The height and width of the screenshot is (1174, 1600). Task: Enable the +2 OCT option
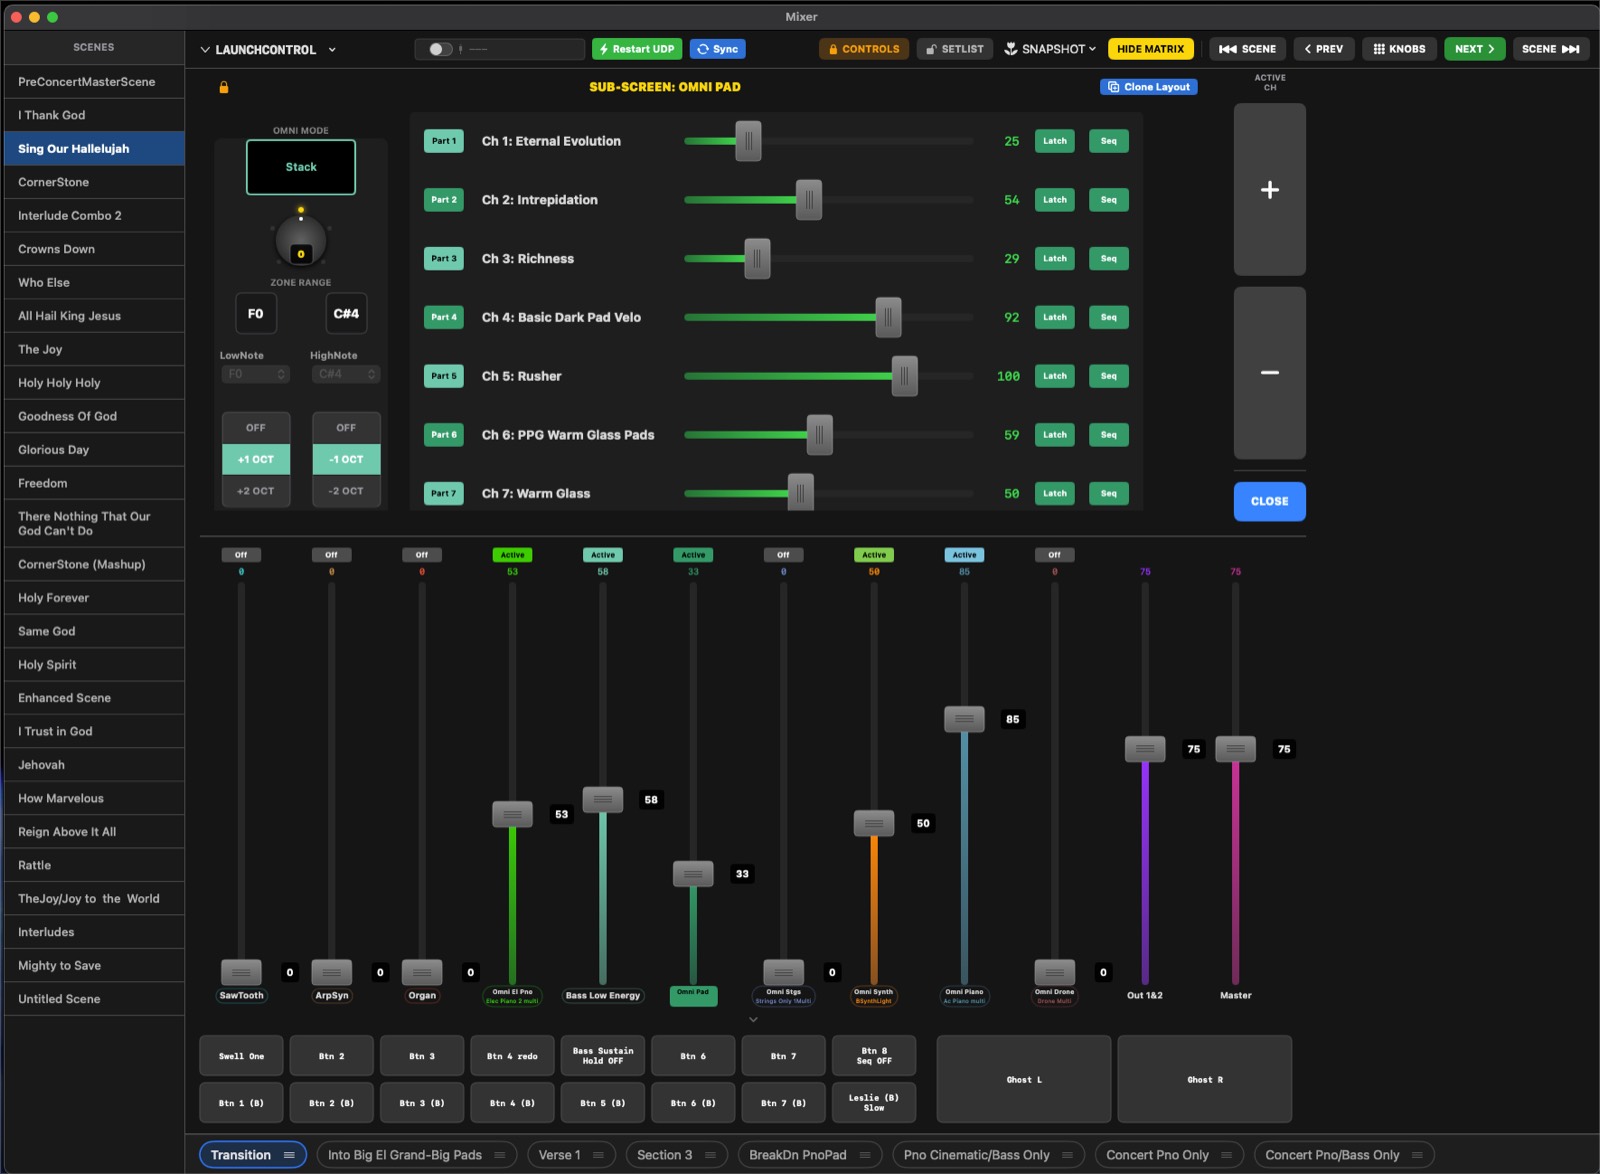coord(256,491)
